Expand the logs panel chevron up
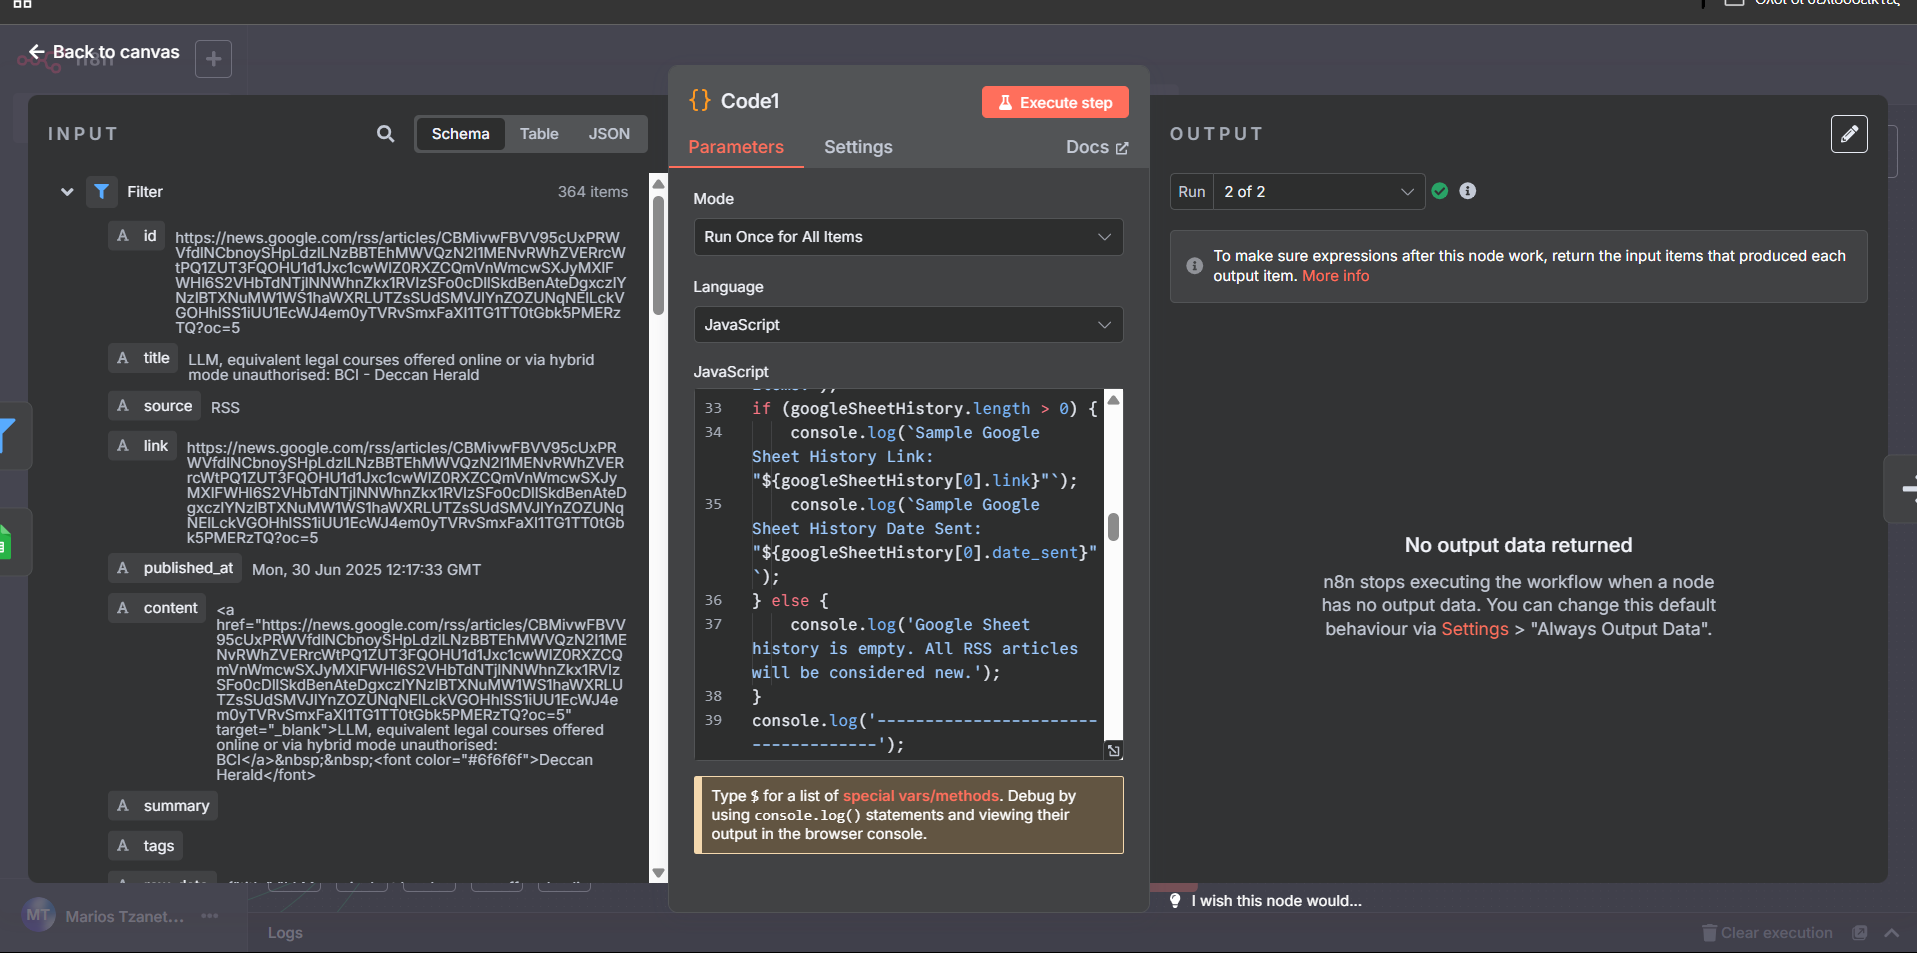 coord(1891,933)
